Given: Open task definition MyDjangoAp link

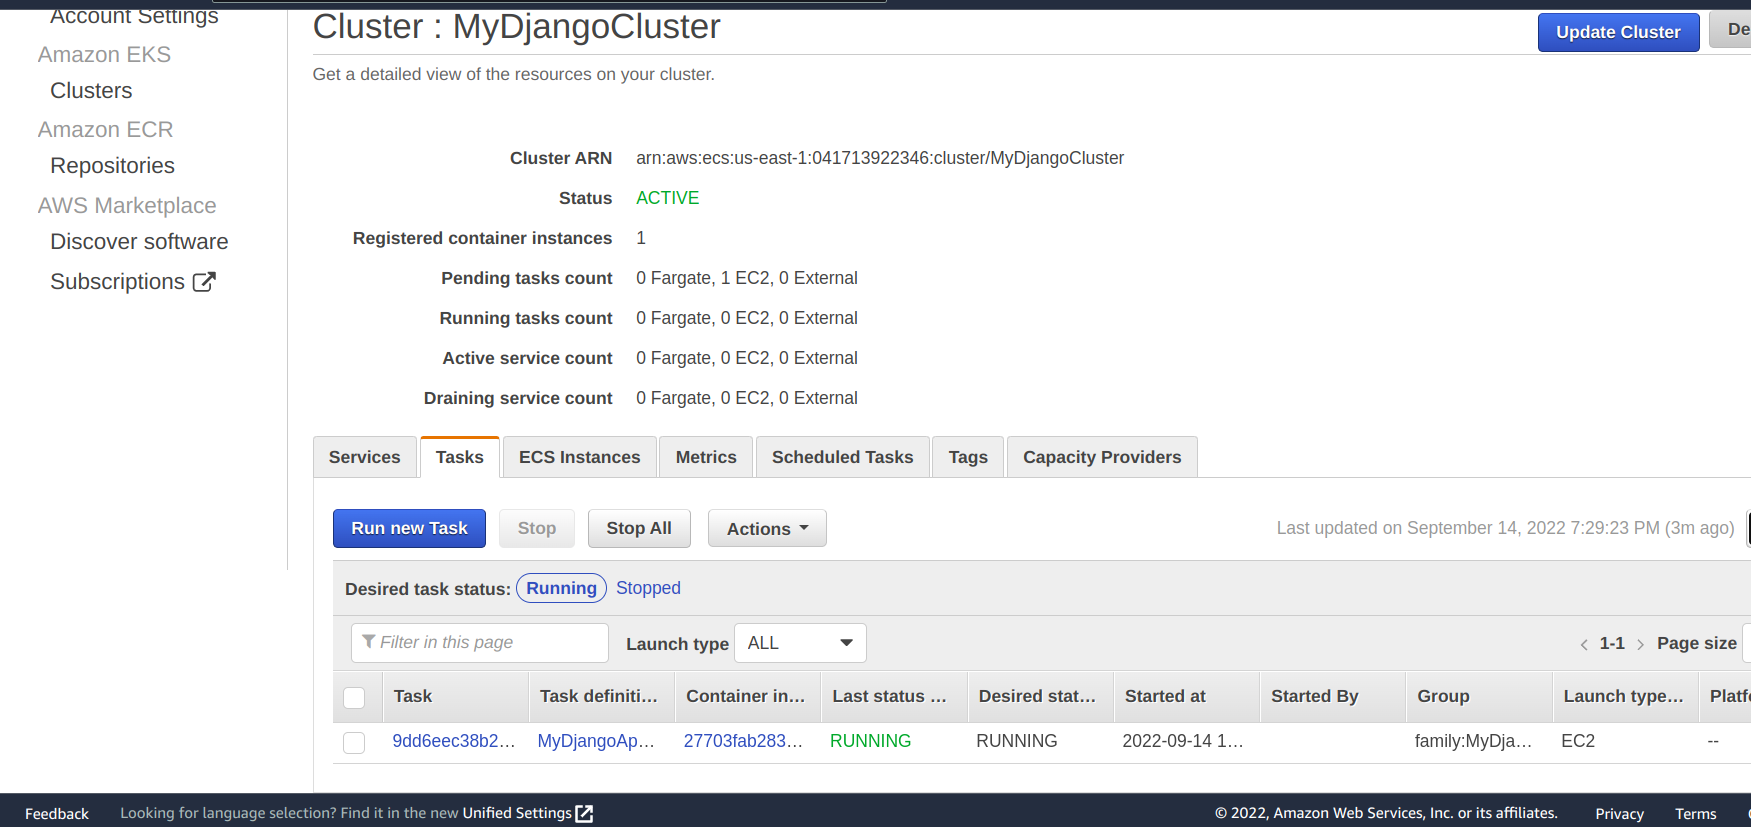Looking at the screenshot, I should click(596, 741).
